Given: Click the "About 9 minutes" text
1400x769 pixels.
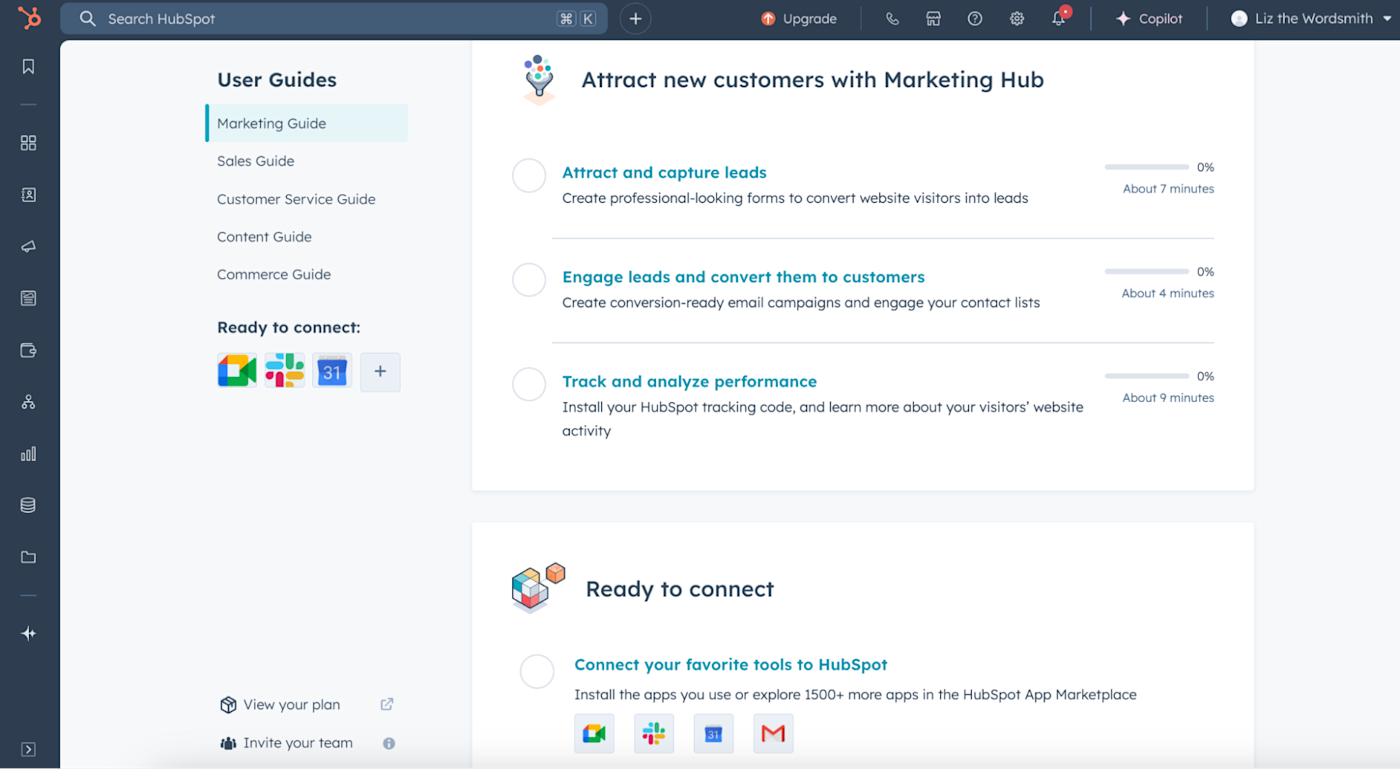Looking at the screenshot, I should click(1168, 398).
